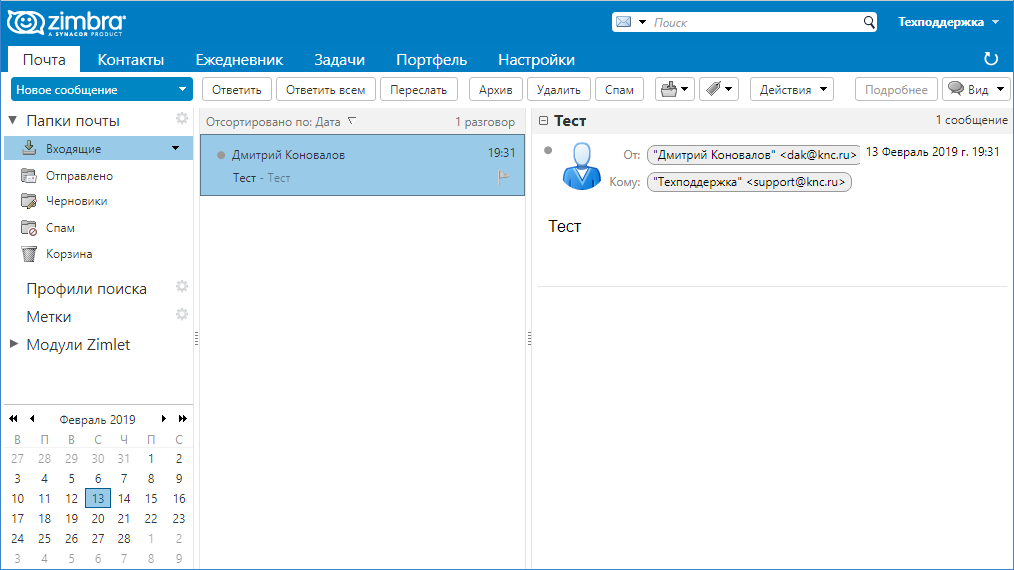This screenshot has height=570, width=1014.
Task: Switch to the Почта tab
Action: pos(44,60)
